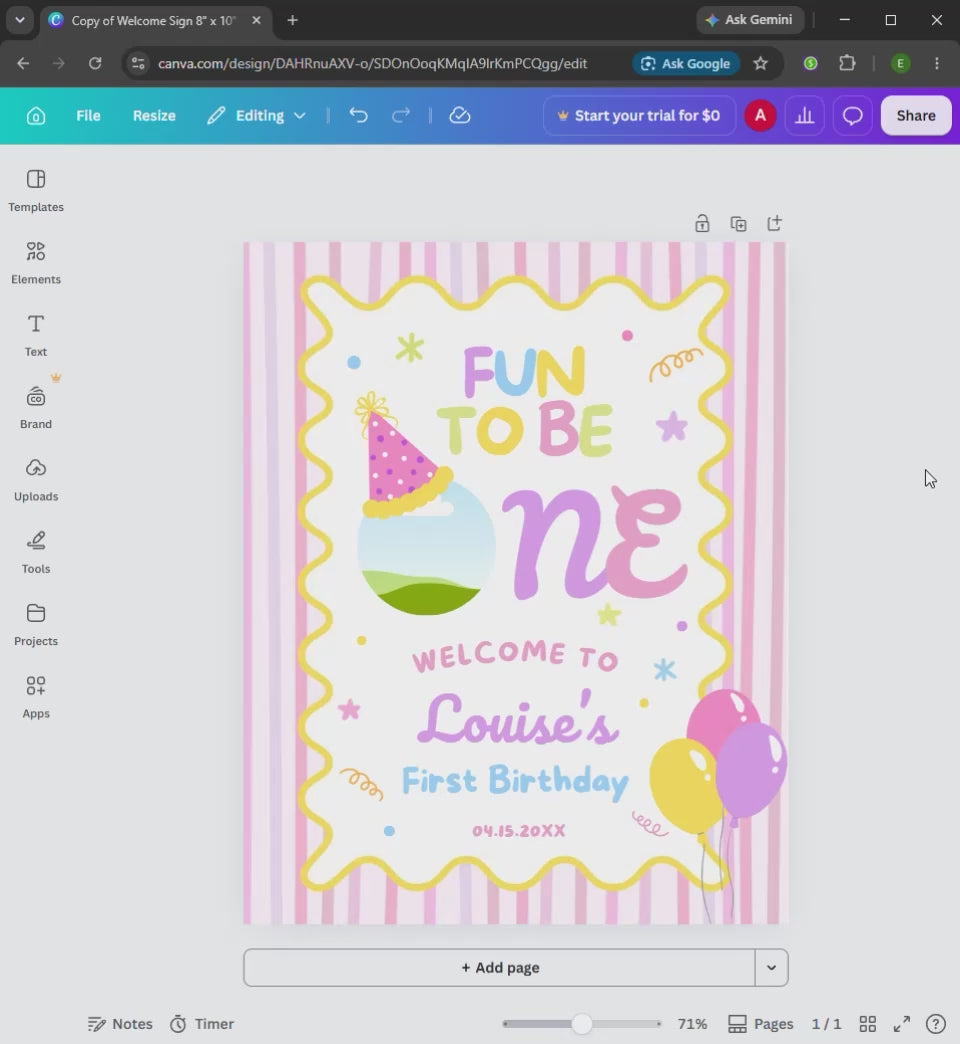Undo the last action

pos(359,116)
